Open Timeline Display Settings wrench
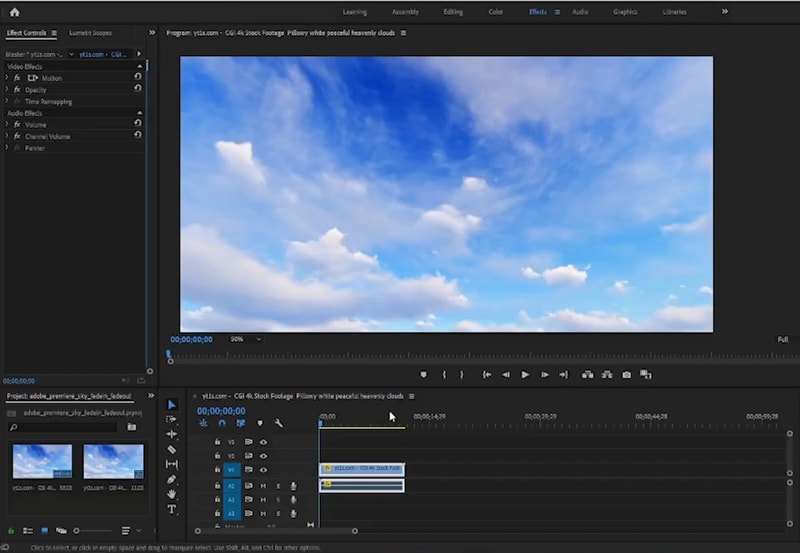Screen dimensions: 800x553 click(x=279, y=423)
